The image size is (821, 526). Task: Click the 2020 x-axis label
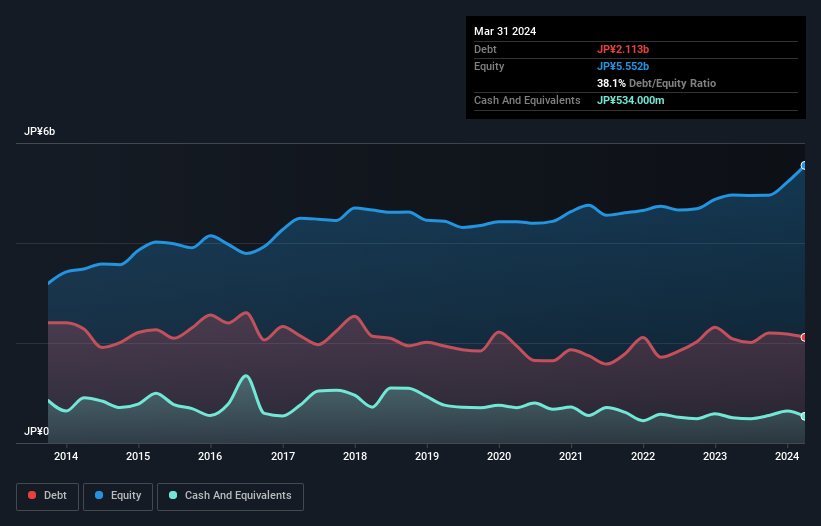499,456
